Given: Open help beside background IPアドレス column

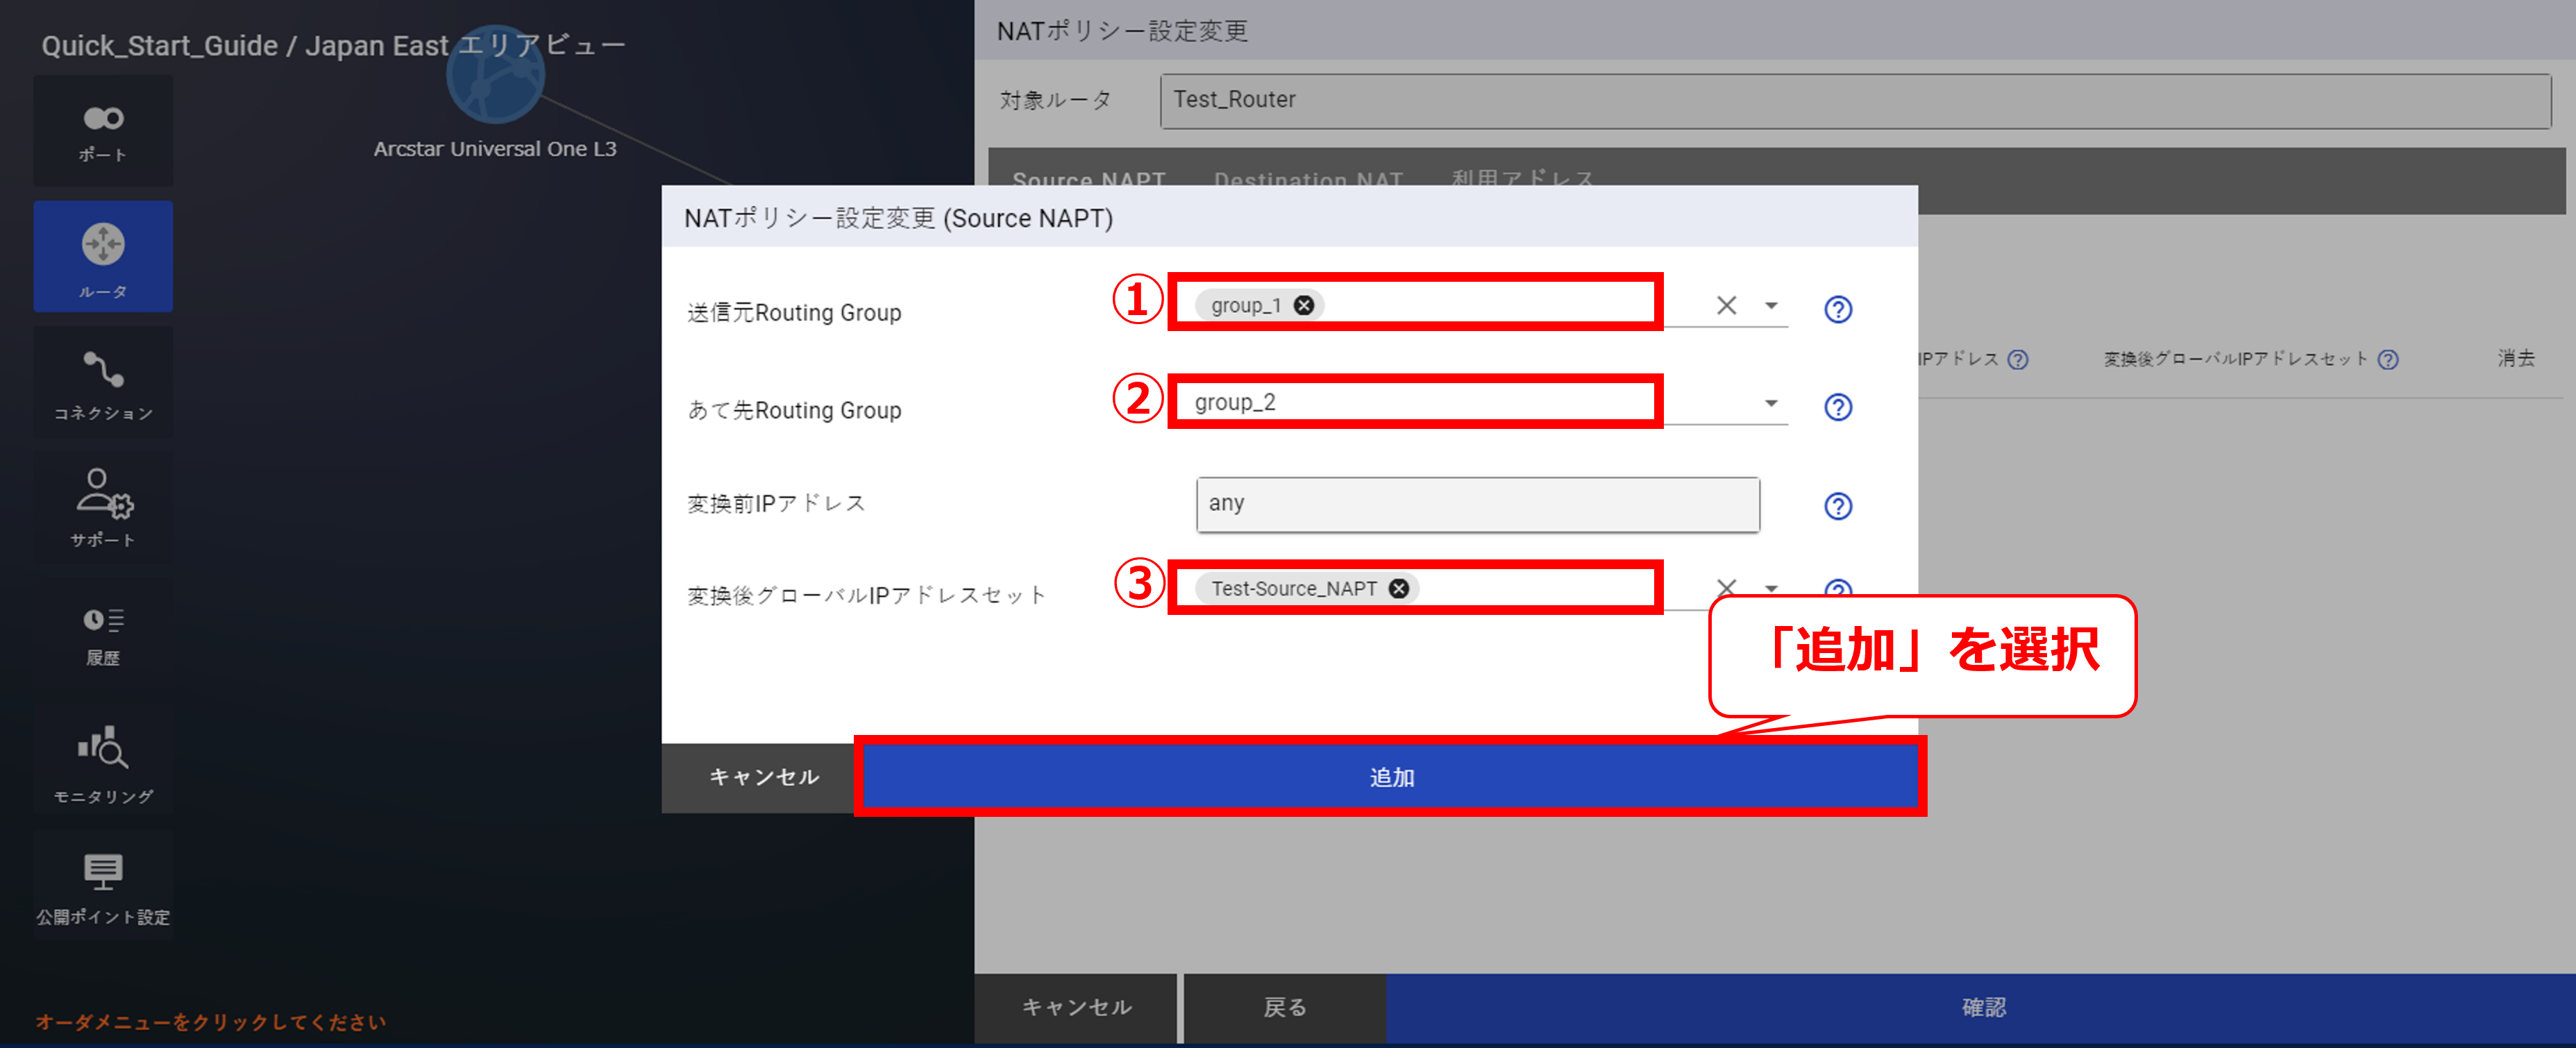Looking at the screenshot, I should pyautogui.click(x=2018, y=359).
